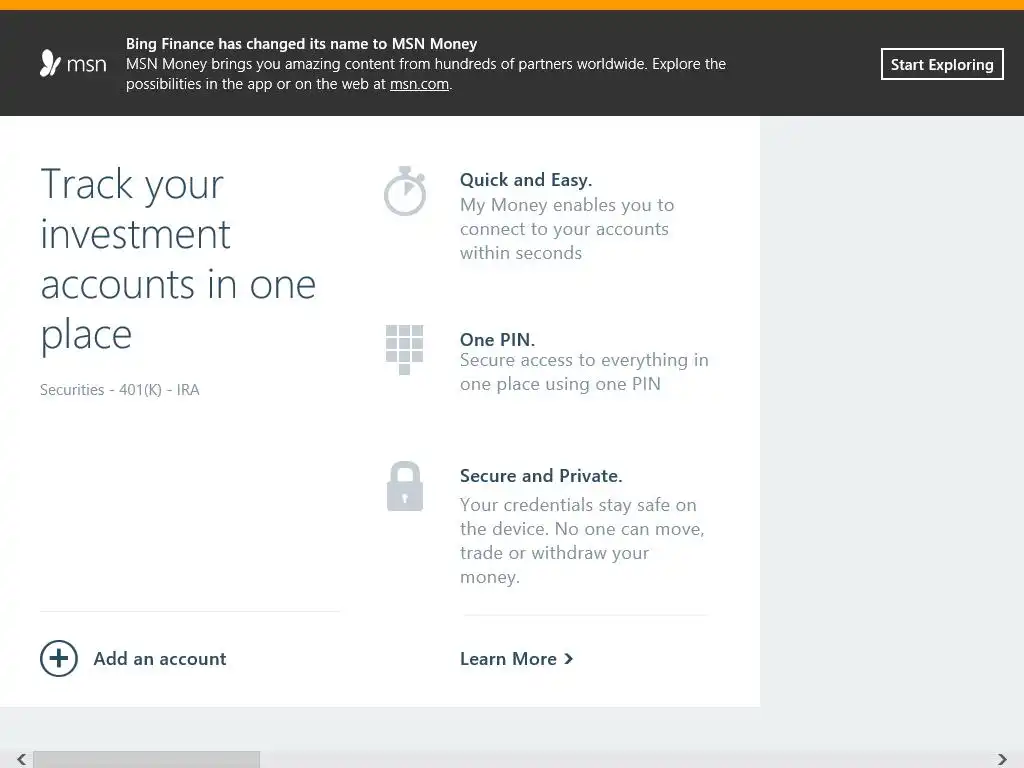
Task: Click 'Your credentials stay safe' description
Action: (581, 541)
